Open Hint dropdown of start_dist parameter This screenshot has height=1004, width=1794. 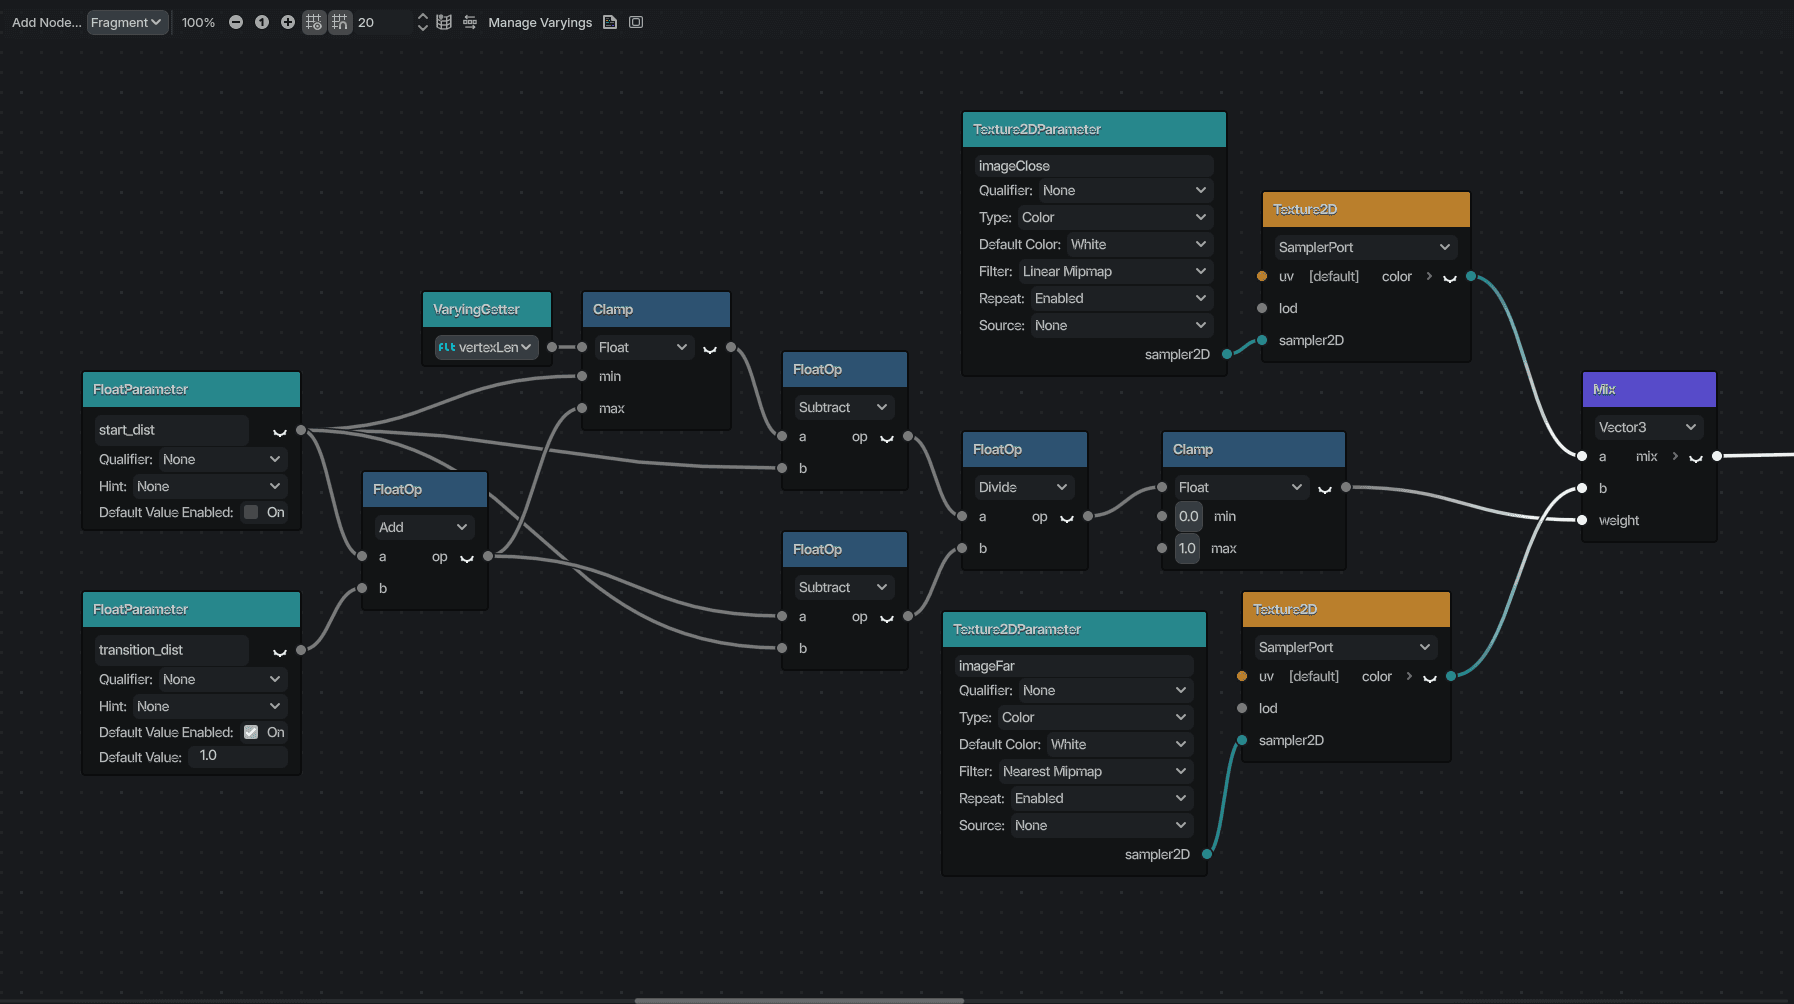pyautogui.click(x=210, y=486)
